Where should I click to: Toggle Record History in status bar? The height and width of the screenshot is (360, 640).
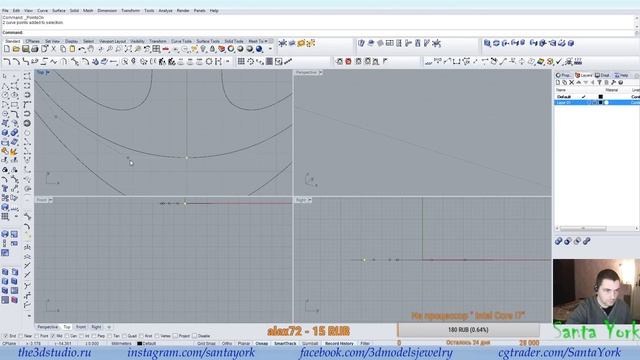pyautogui.click(x=339, y=344)
